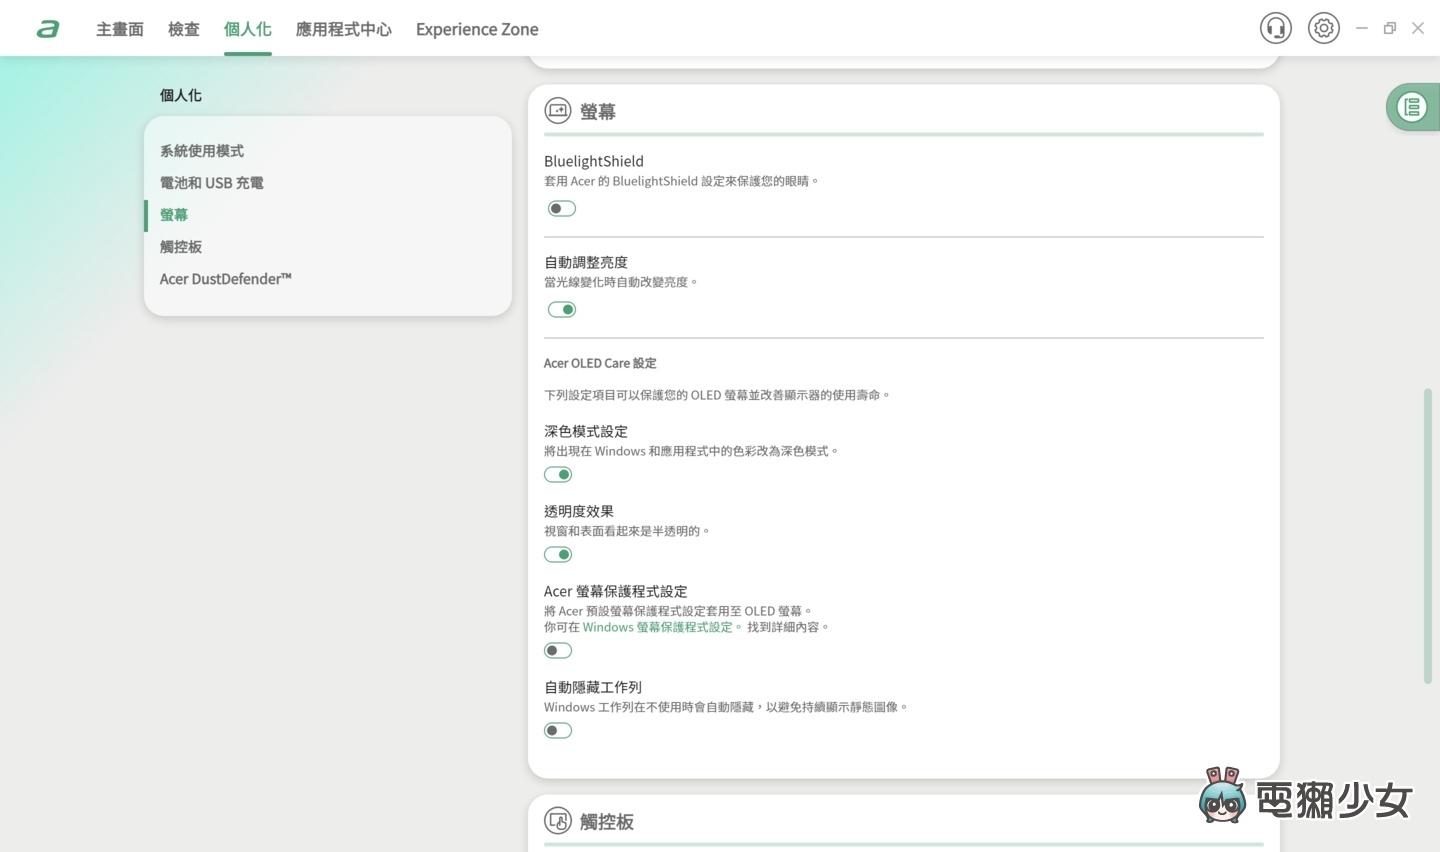Open the settings gear icon
The height and width of the screenshot is (852, 1440).
1324,28
